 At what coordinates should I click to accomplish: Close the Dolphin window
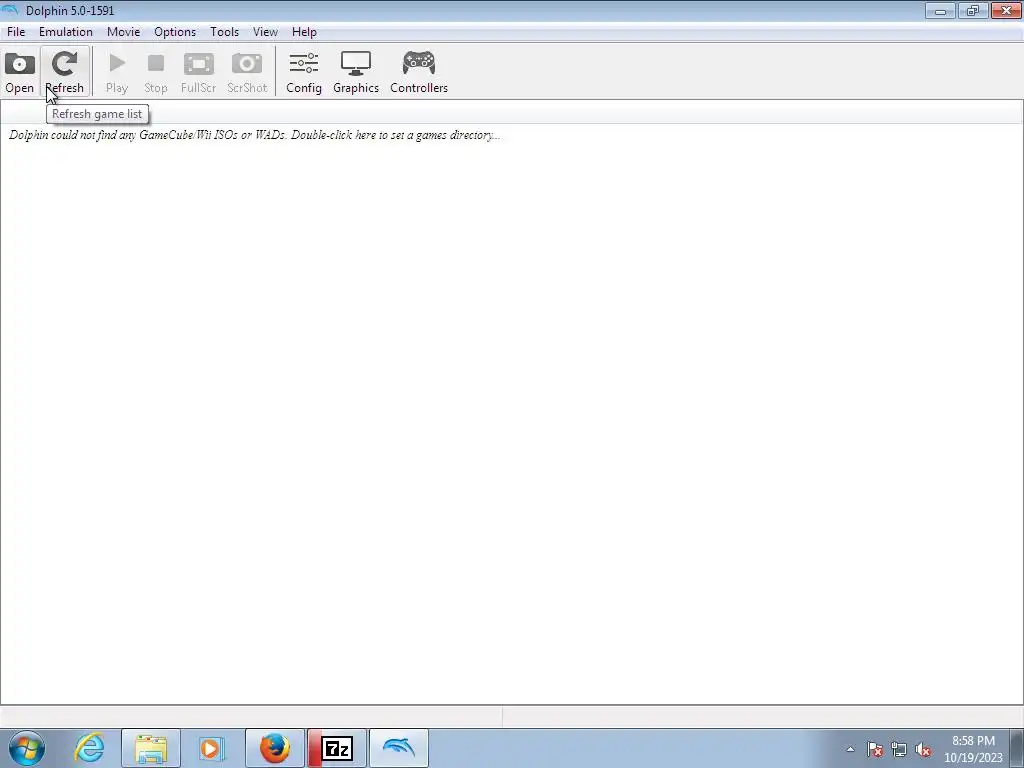1006,10
